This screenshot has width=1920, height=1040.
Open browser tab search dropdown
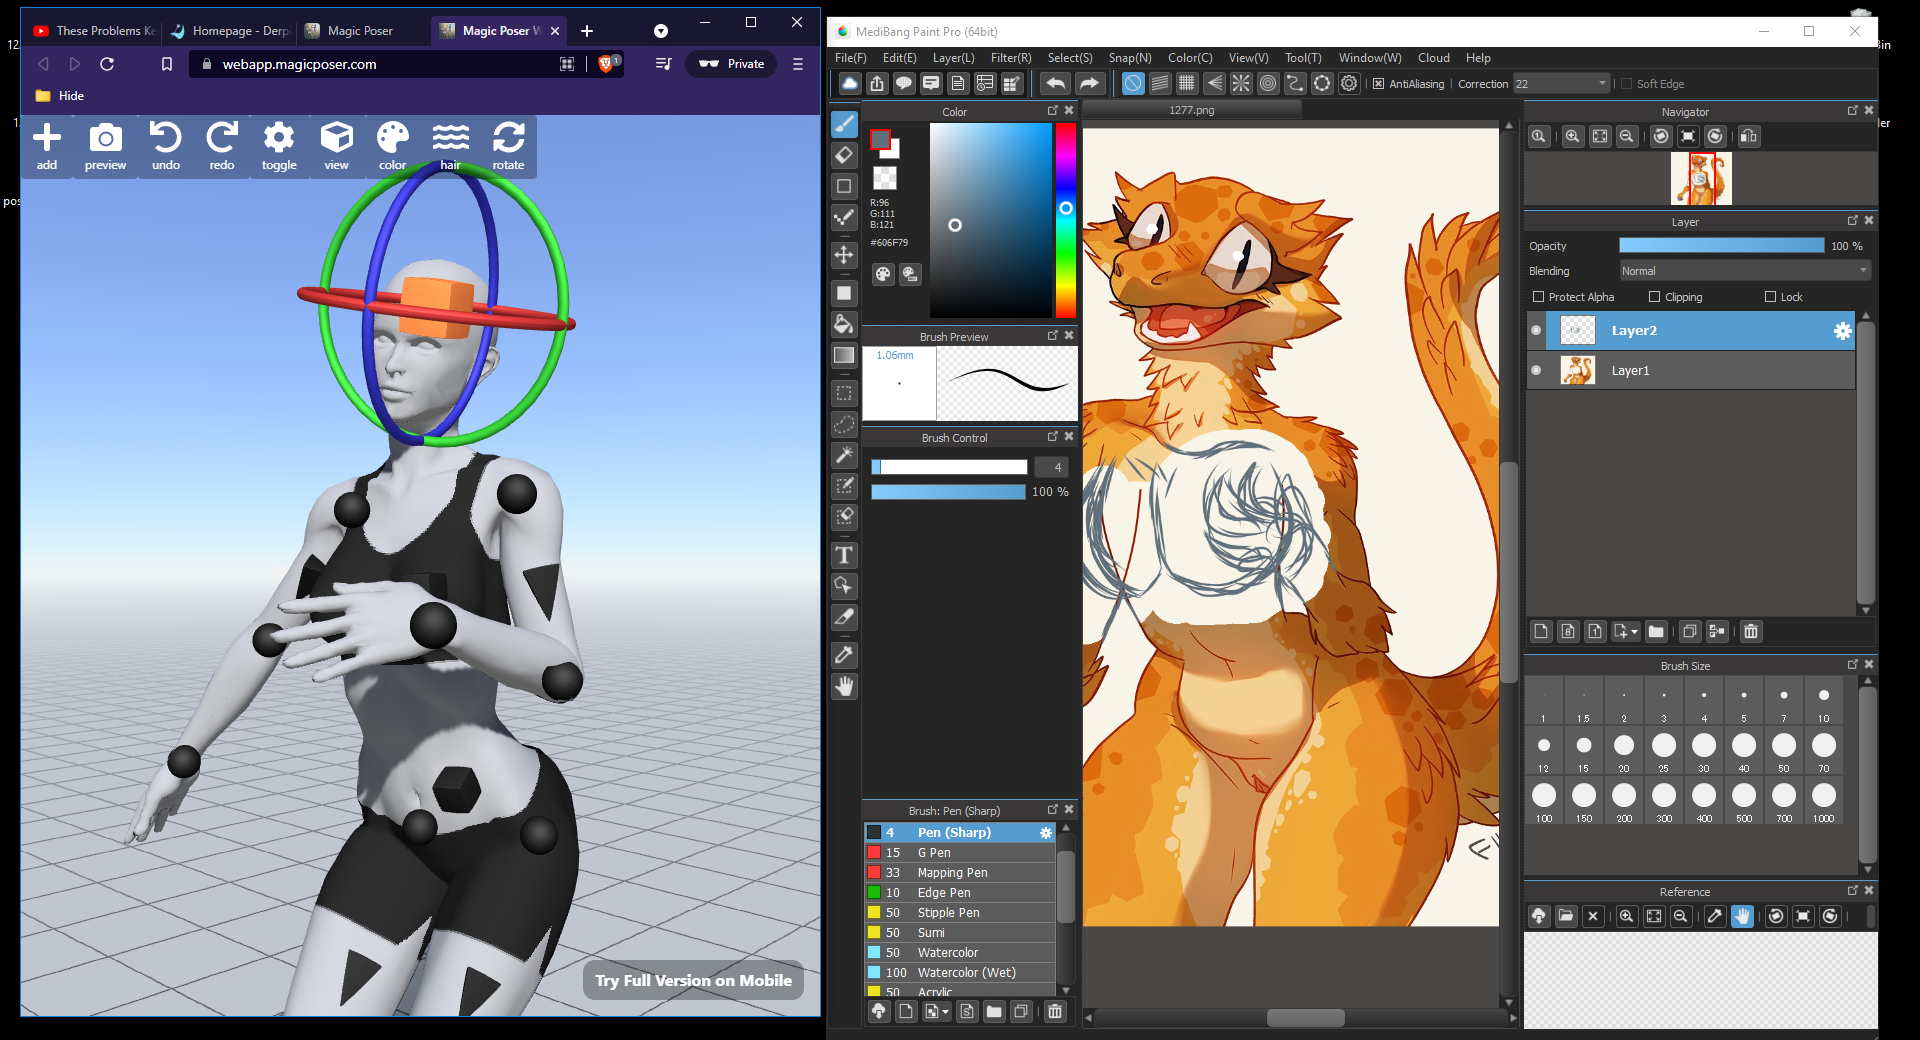(660, 31)
